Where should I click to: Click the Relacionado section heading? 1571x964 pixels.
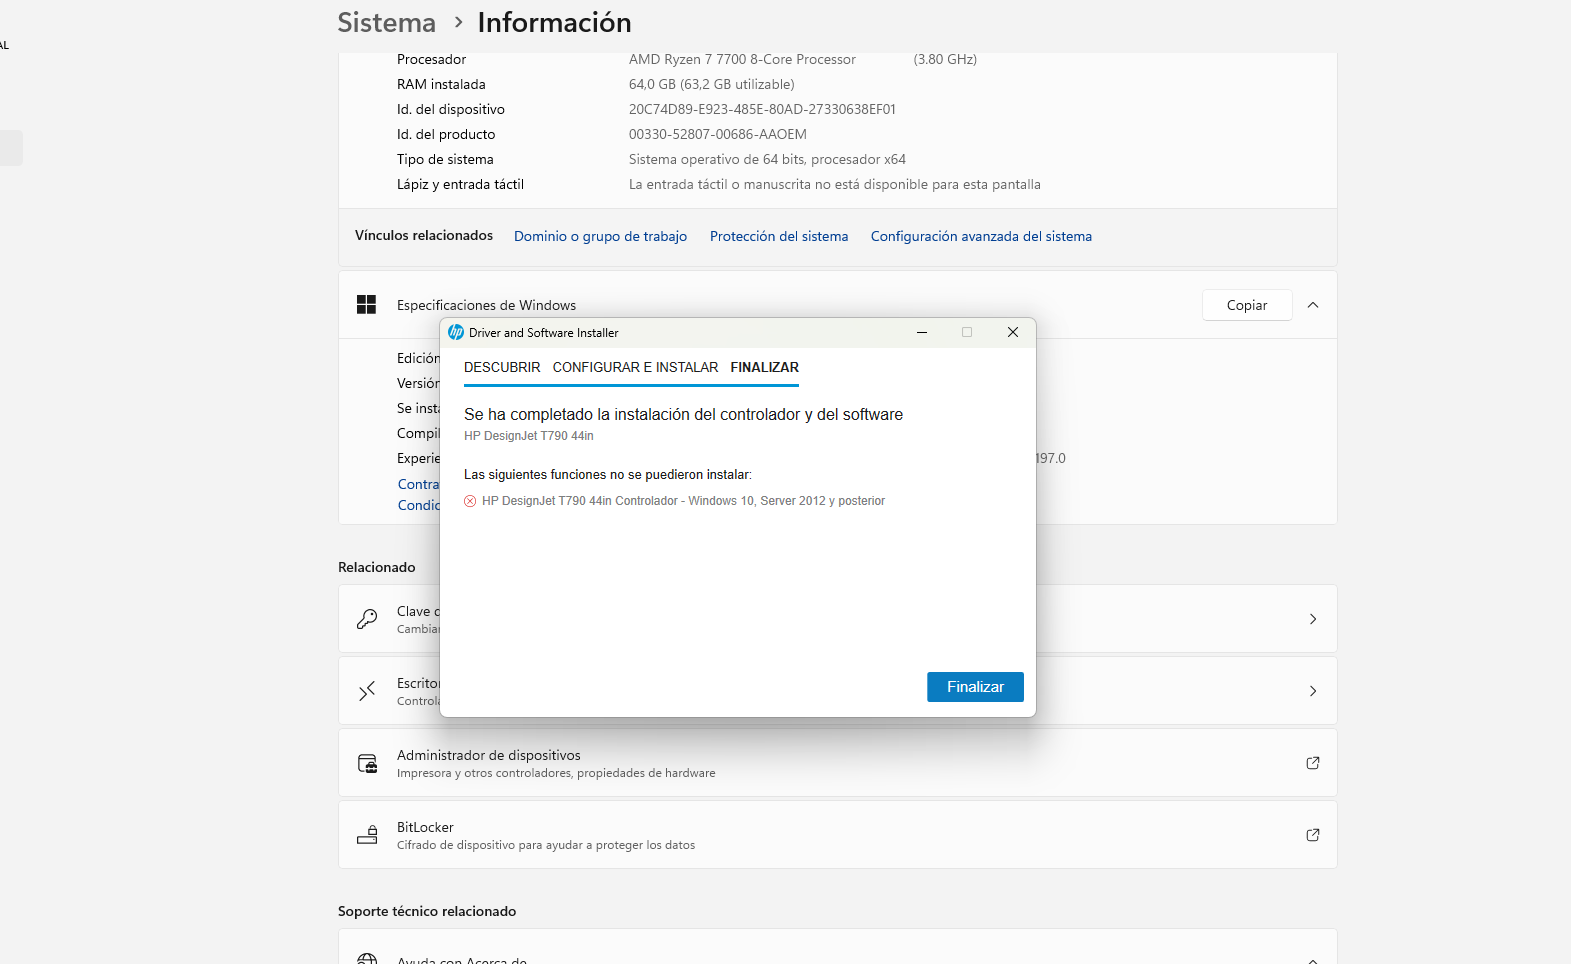pos(376,567)
